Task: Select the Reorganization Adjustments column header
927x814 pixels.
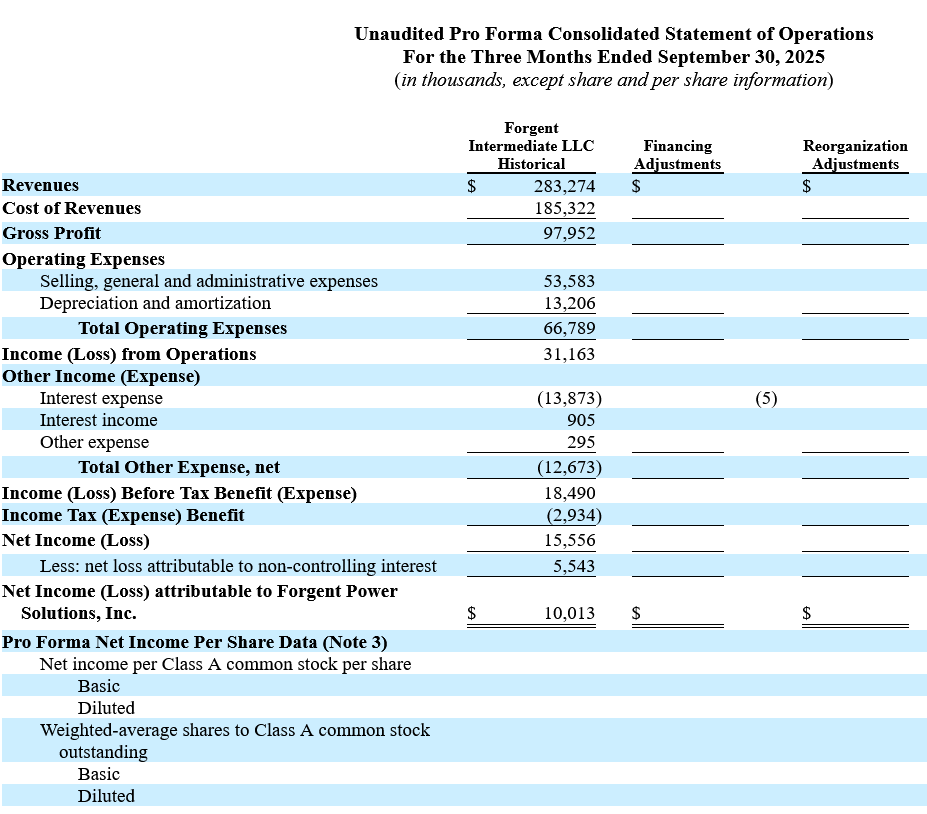Action: pos(855,155)
